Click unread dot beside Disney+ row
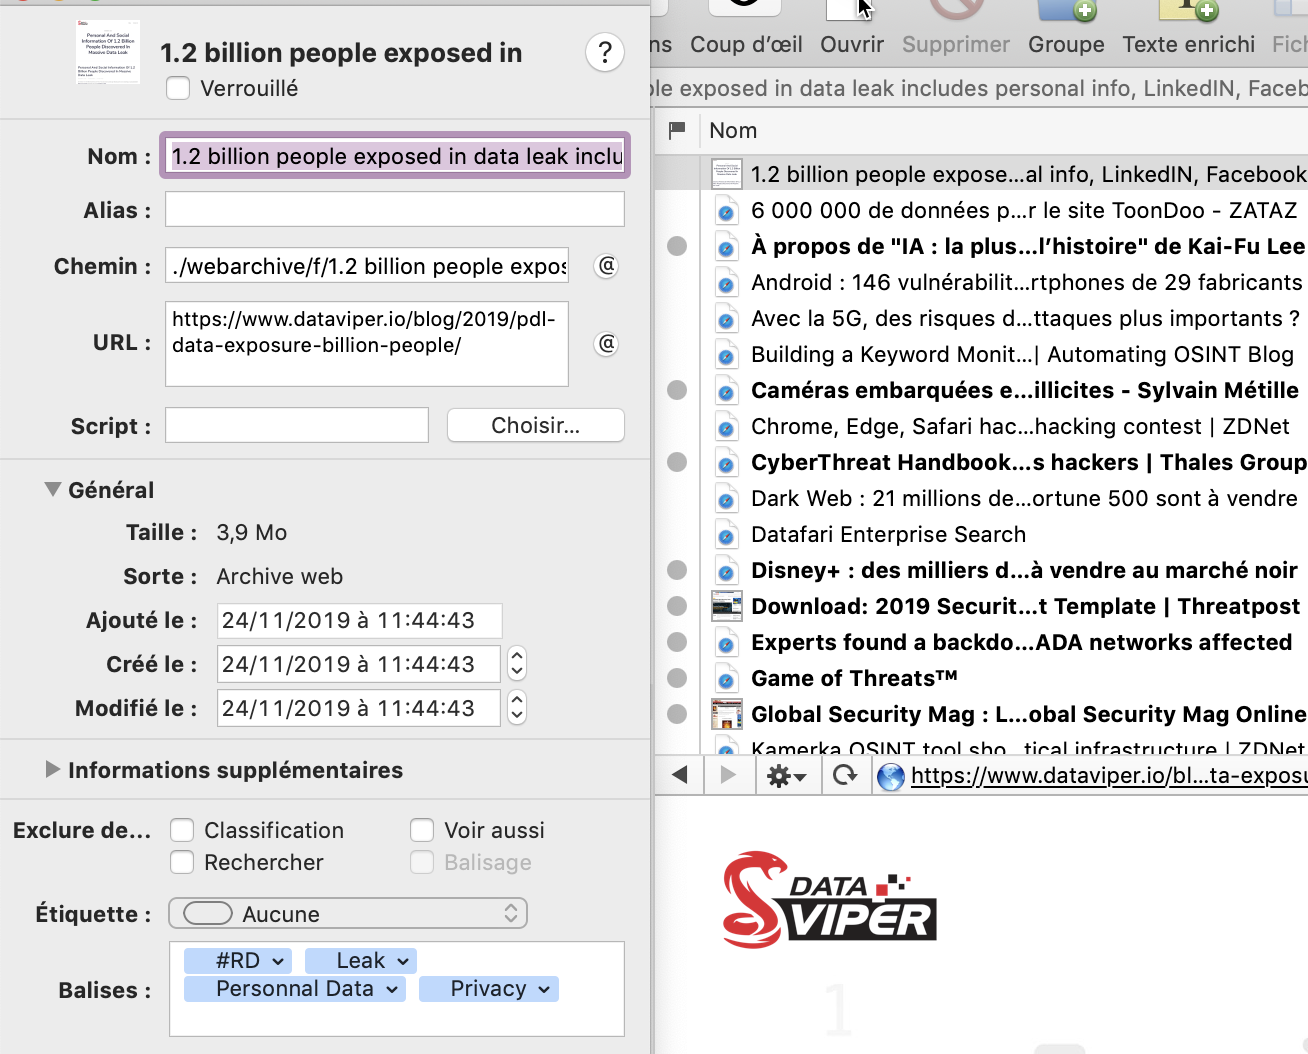 point(677,570)
